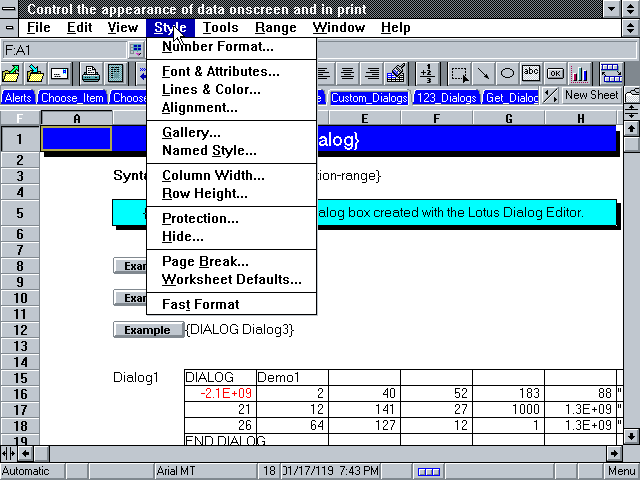This screenshot has width=640, height=480.
Task: Click the create chart bar-graph icon
Action: (580, 74)
